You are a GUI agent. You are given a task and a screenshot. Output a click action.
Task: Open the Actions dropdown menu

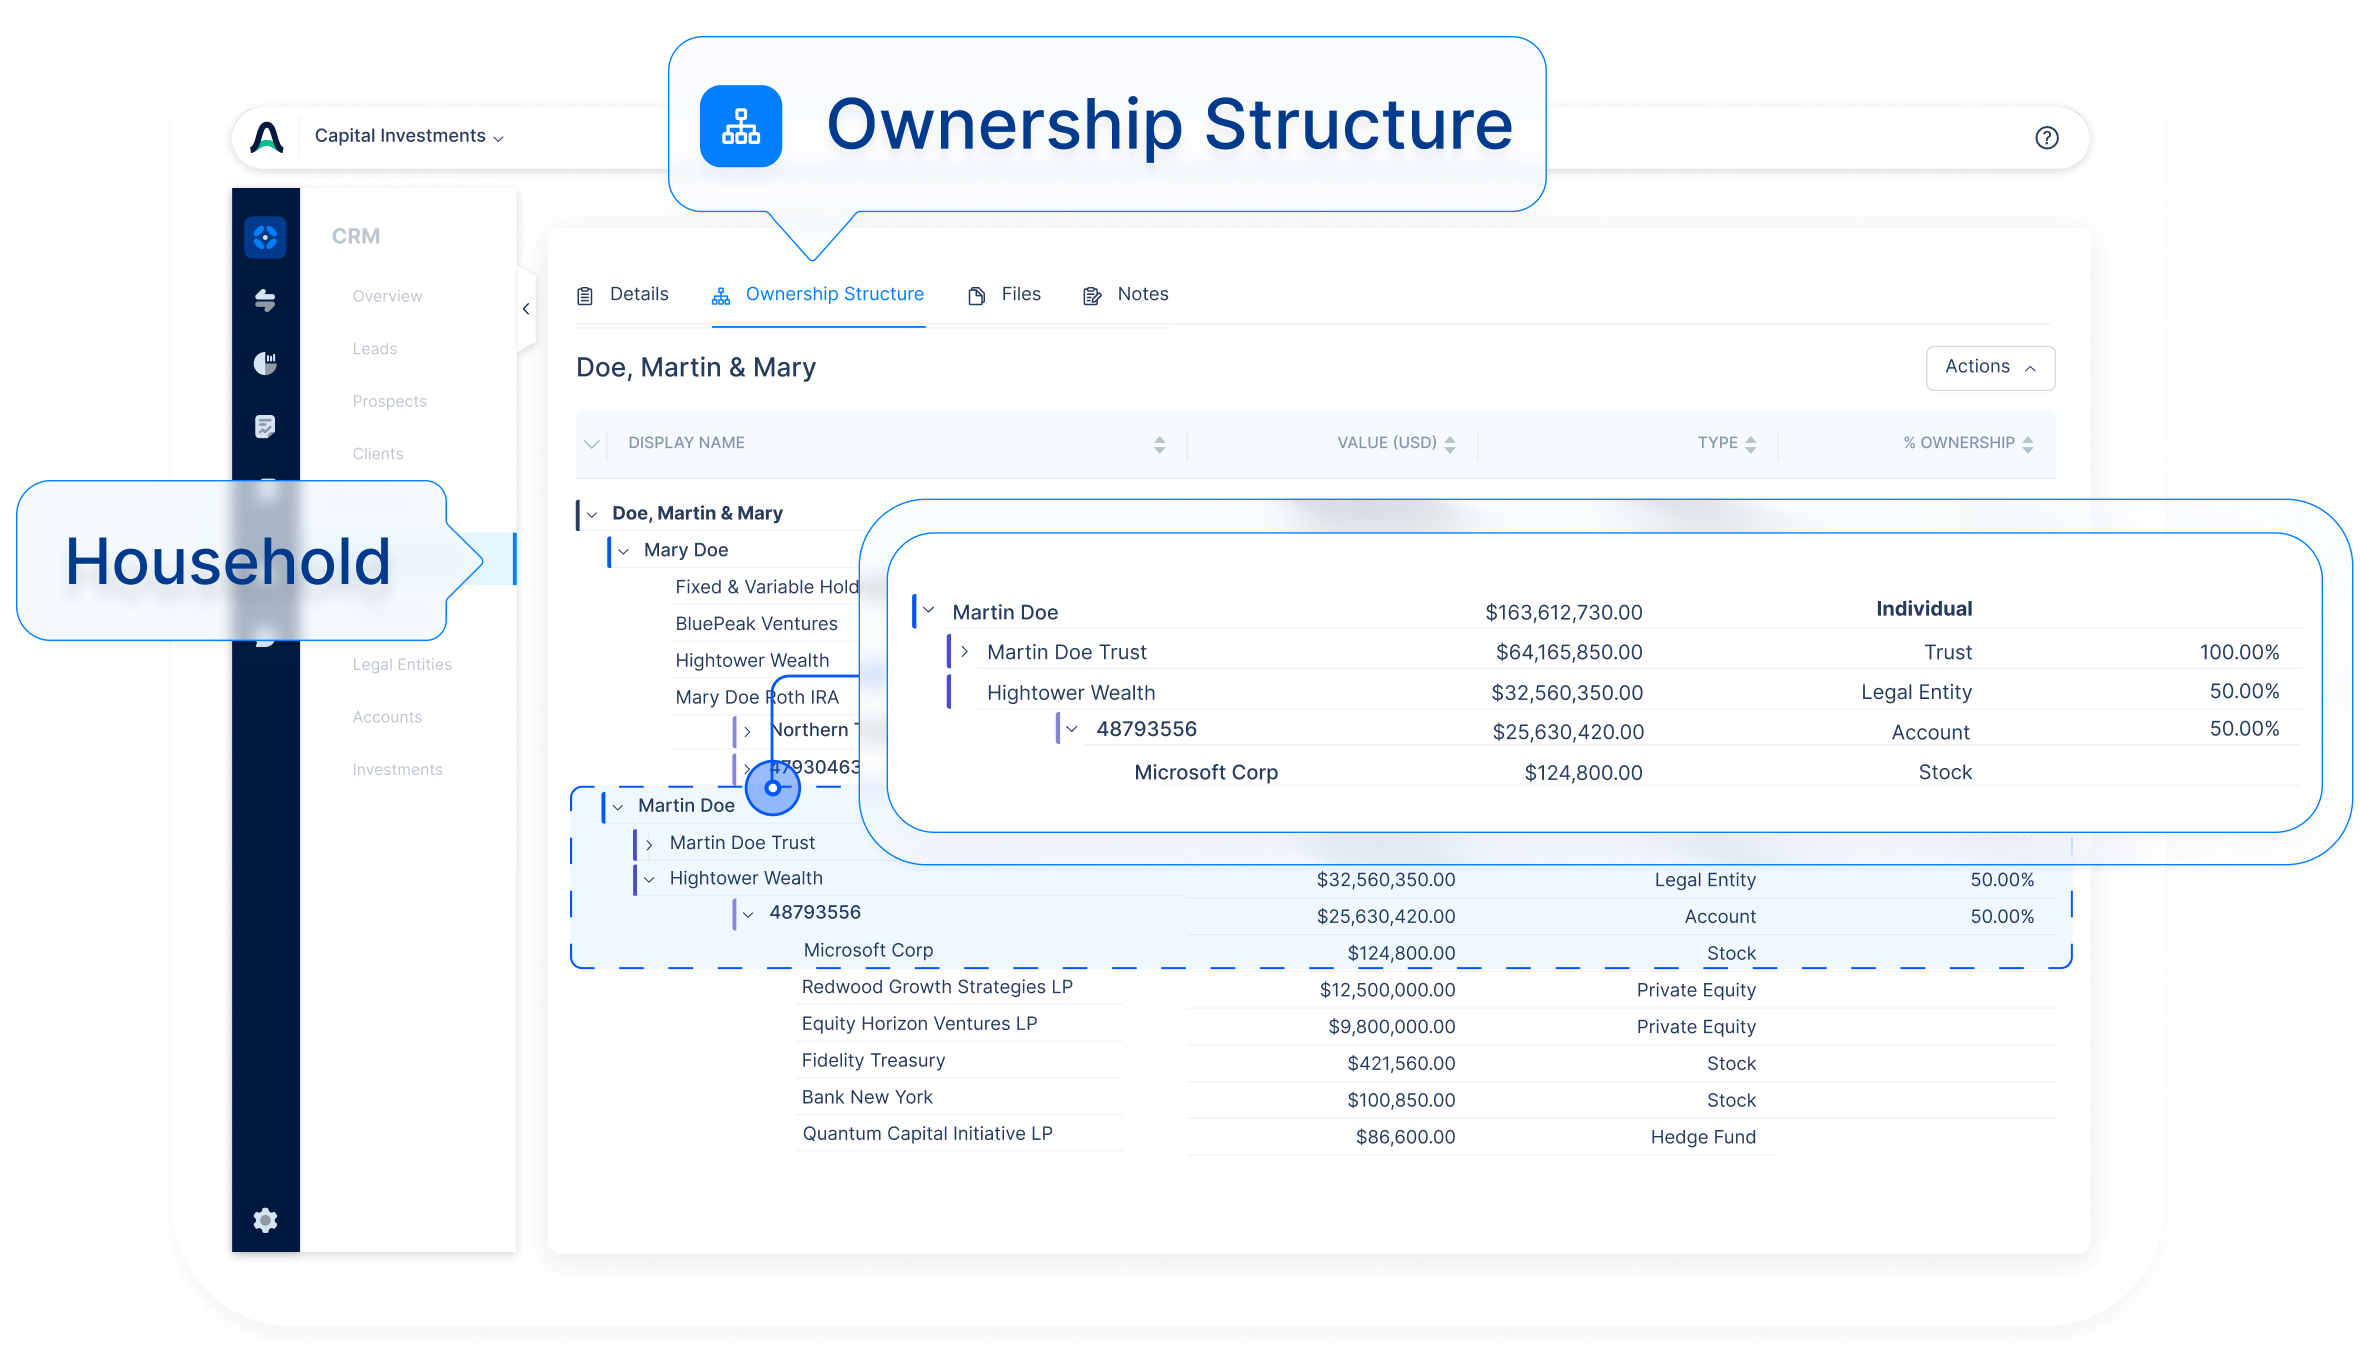(1989, 367)
